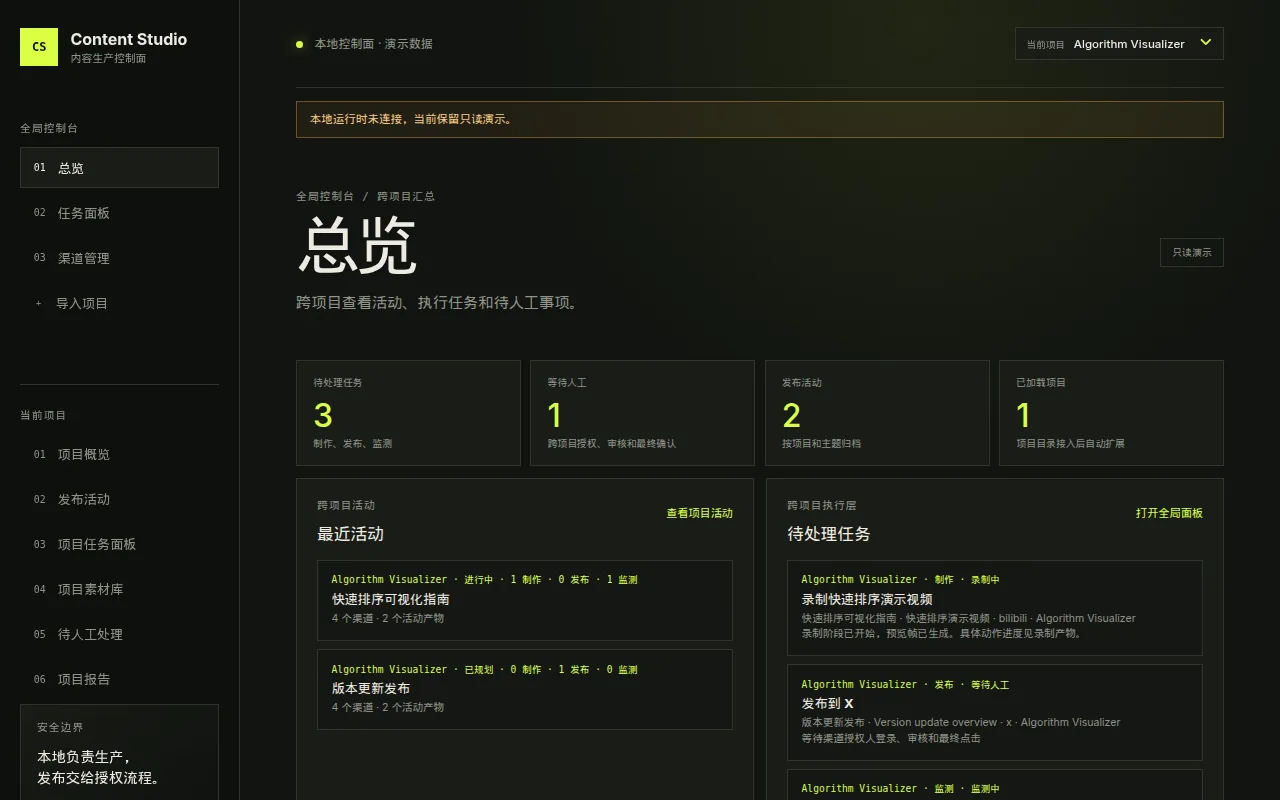Open 快速排序可视化指南 activity entry
Viewport: 1280px width, 800px height.
click(525, 600)
